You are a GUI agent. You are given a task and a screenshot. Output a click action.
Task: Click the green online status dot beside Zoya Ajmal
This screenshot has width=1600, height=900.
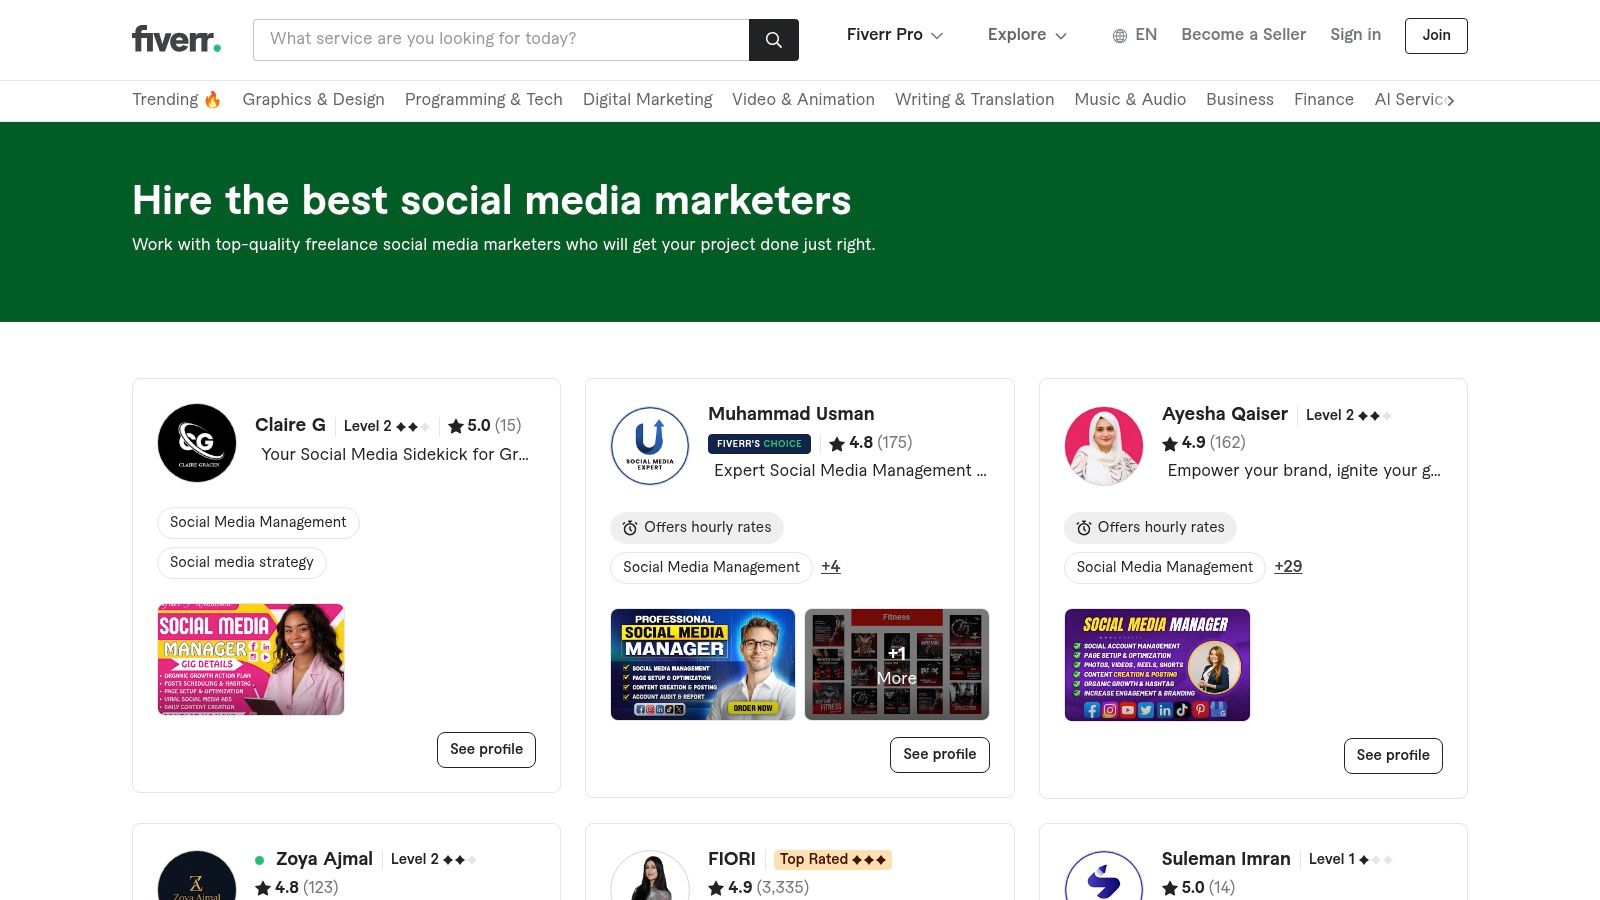[260, 858]
